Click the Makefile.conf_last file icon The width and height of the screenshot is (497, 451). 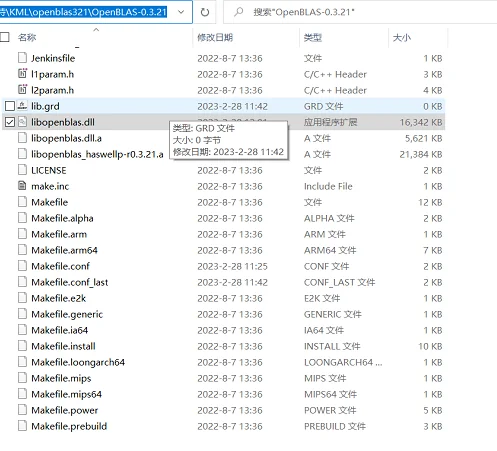[x=22, y=282]
